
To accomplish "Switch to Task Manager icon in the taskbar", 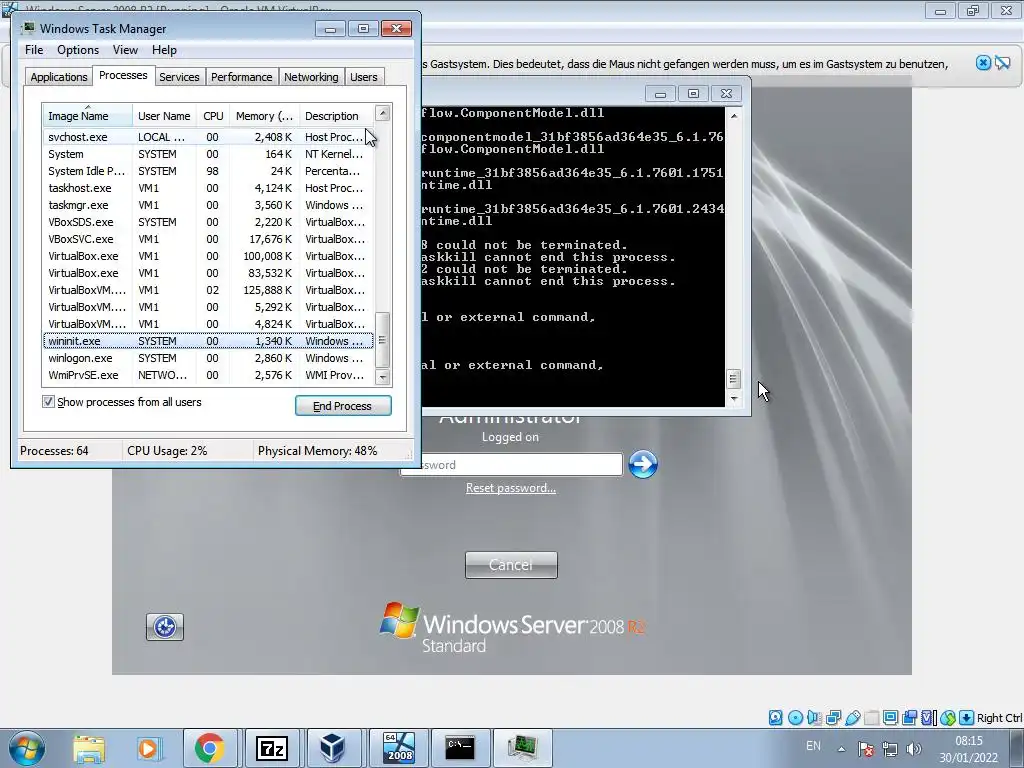I will click(x=522, y=748).
